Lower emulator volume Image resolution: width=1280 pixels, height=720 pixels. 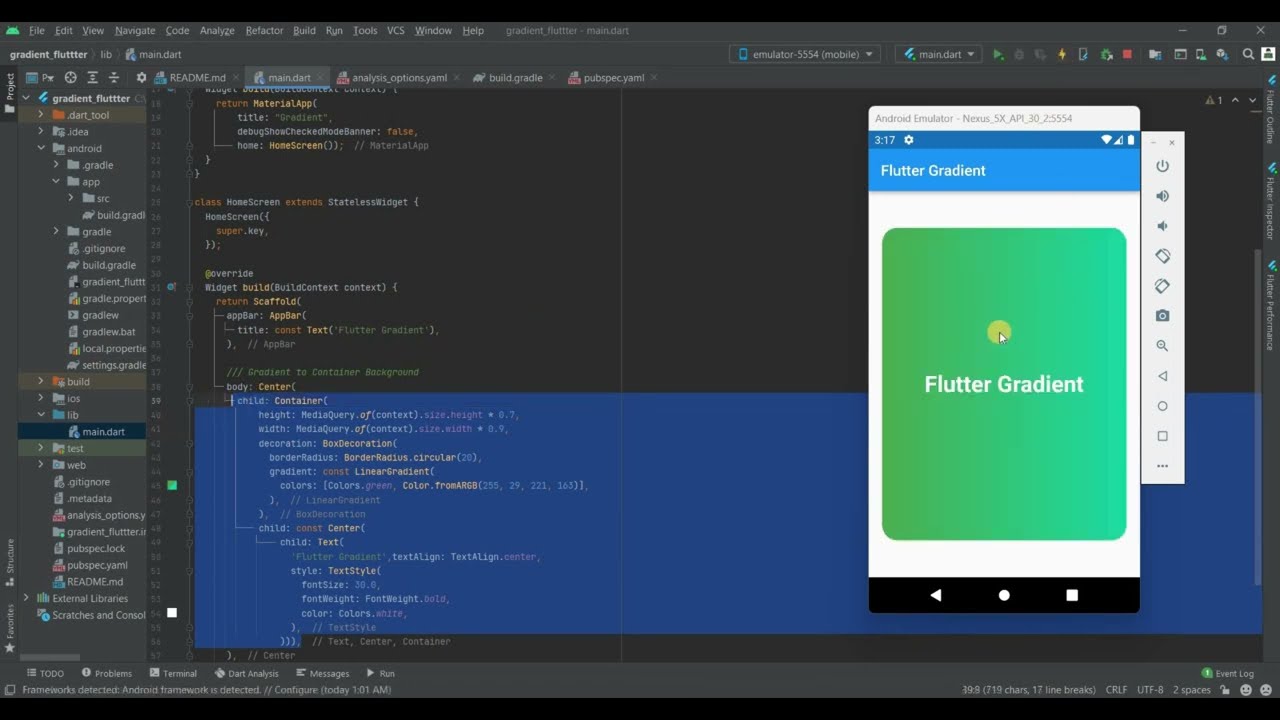coord(1162,226)
